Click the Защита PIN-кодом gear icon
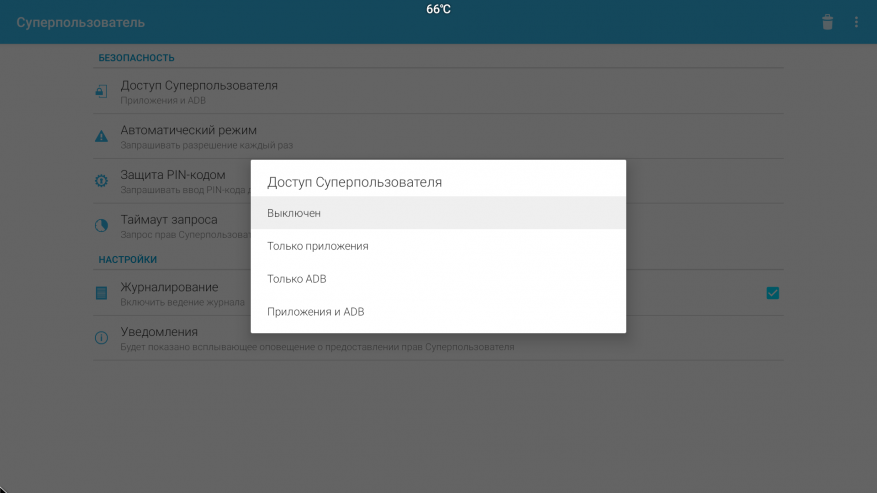Viewport: 877px width, 493px height. pyautogui.click(x=101, y=181)
